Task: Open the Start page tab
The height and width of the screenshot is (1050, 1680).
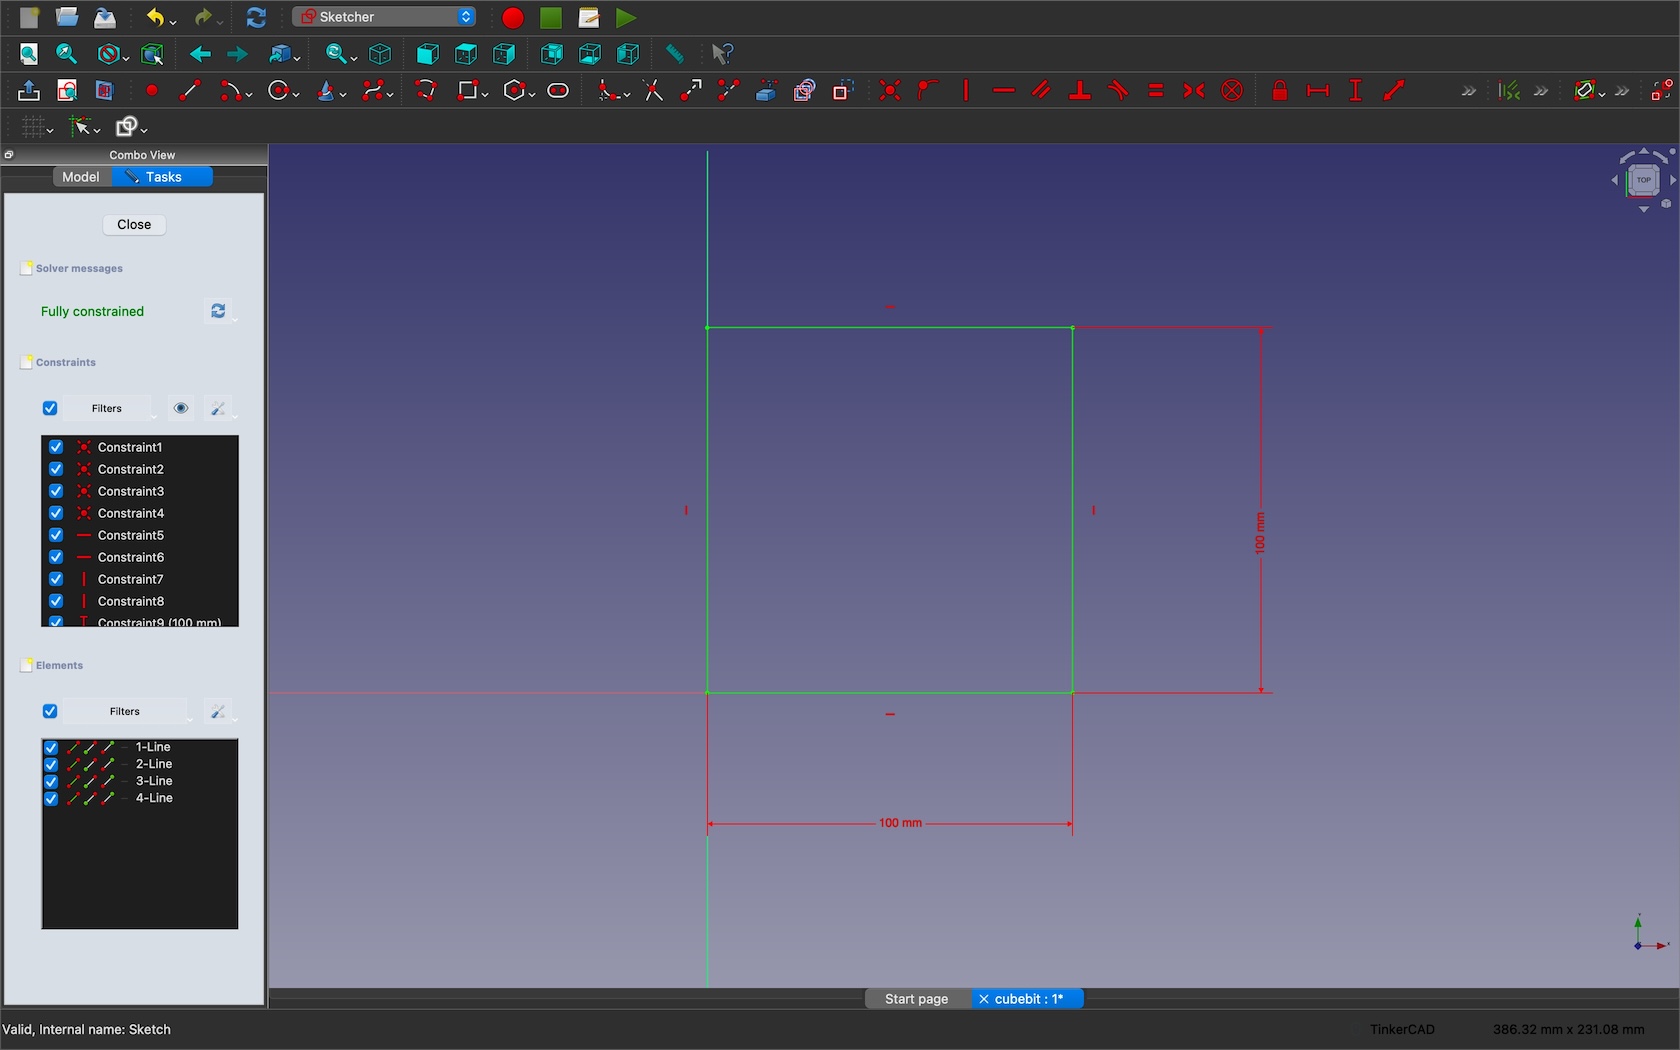Action: tap(917, 999)
